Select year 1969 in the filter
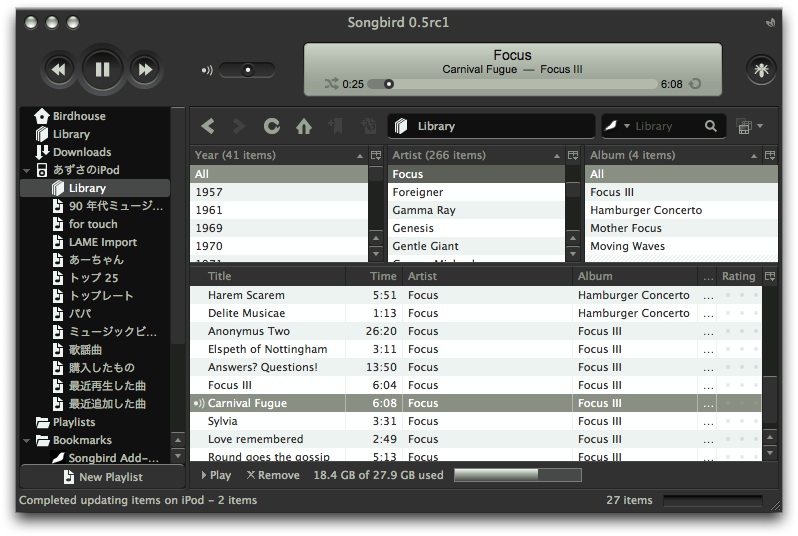 (x=279, y=228)
